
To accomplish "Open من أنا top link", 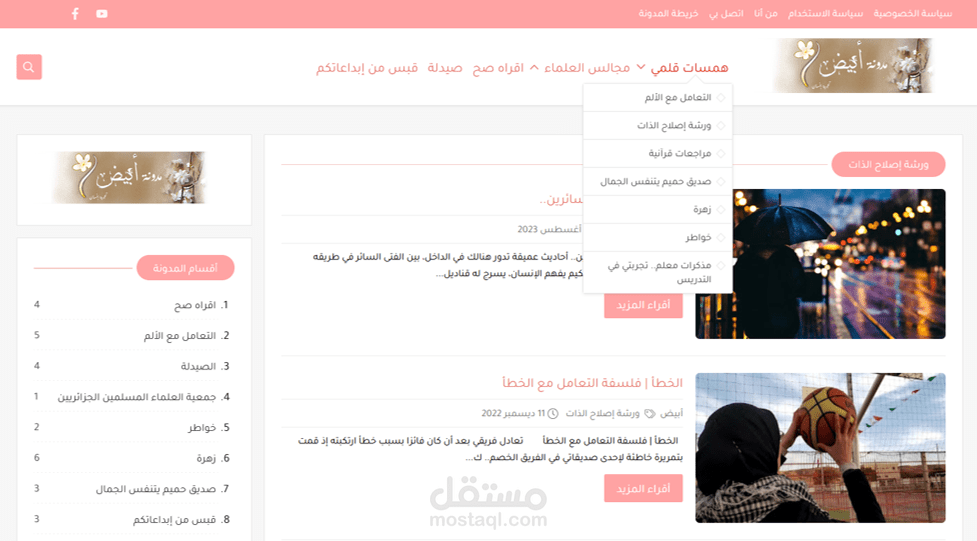I will 766,13.
